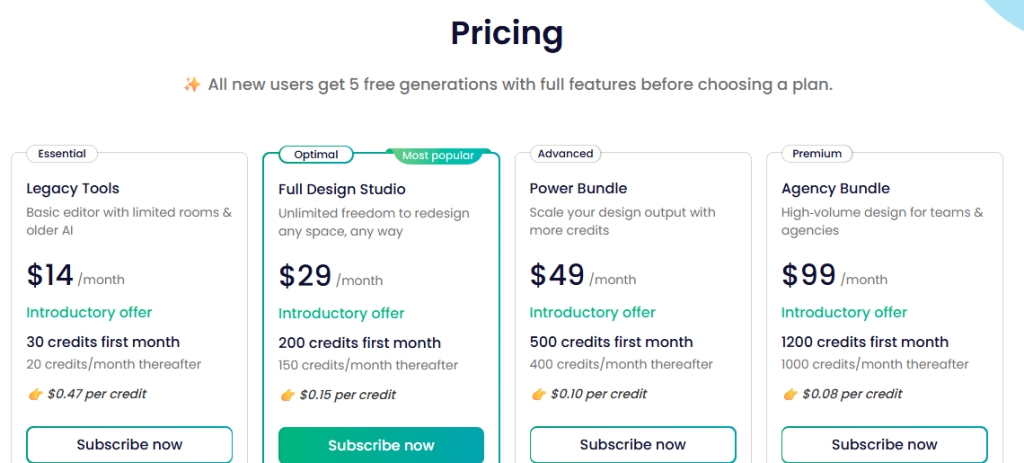1024x463 pixels.
Task: Click the Full Design Studio plan title
Action: pos(342,189)
